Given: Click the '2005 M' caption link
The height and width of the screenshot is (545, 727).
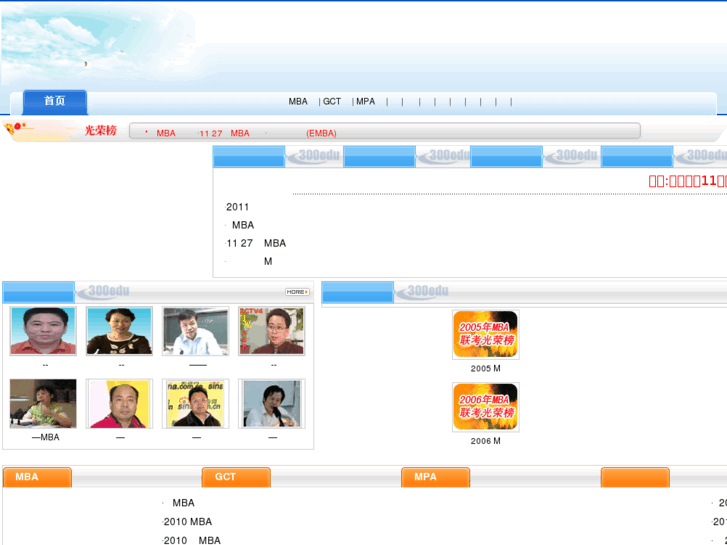Looking at the screenshot, I should click(x=485, y=369).
